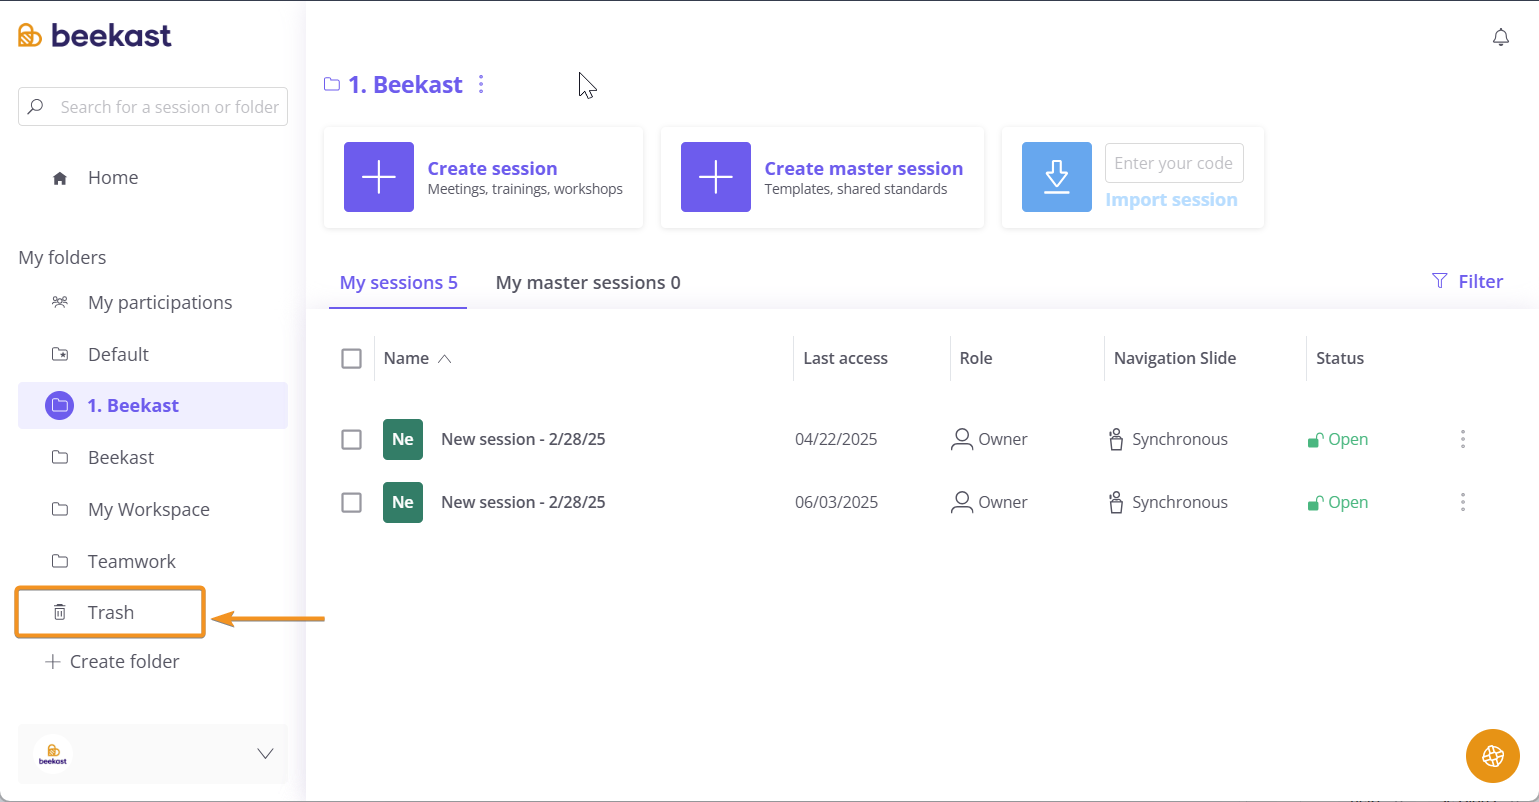The image size is (1539, 802).
Task: Open the 1. Beekast folder options menu
Action: pos(481,84)
